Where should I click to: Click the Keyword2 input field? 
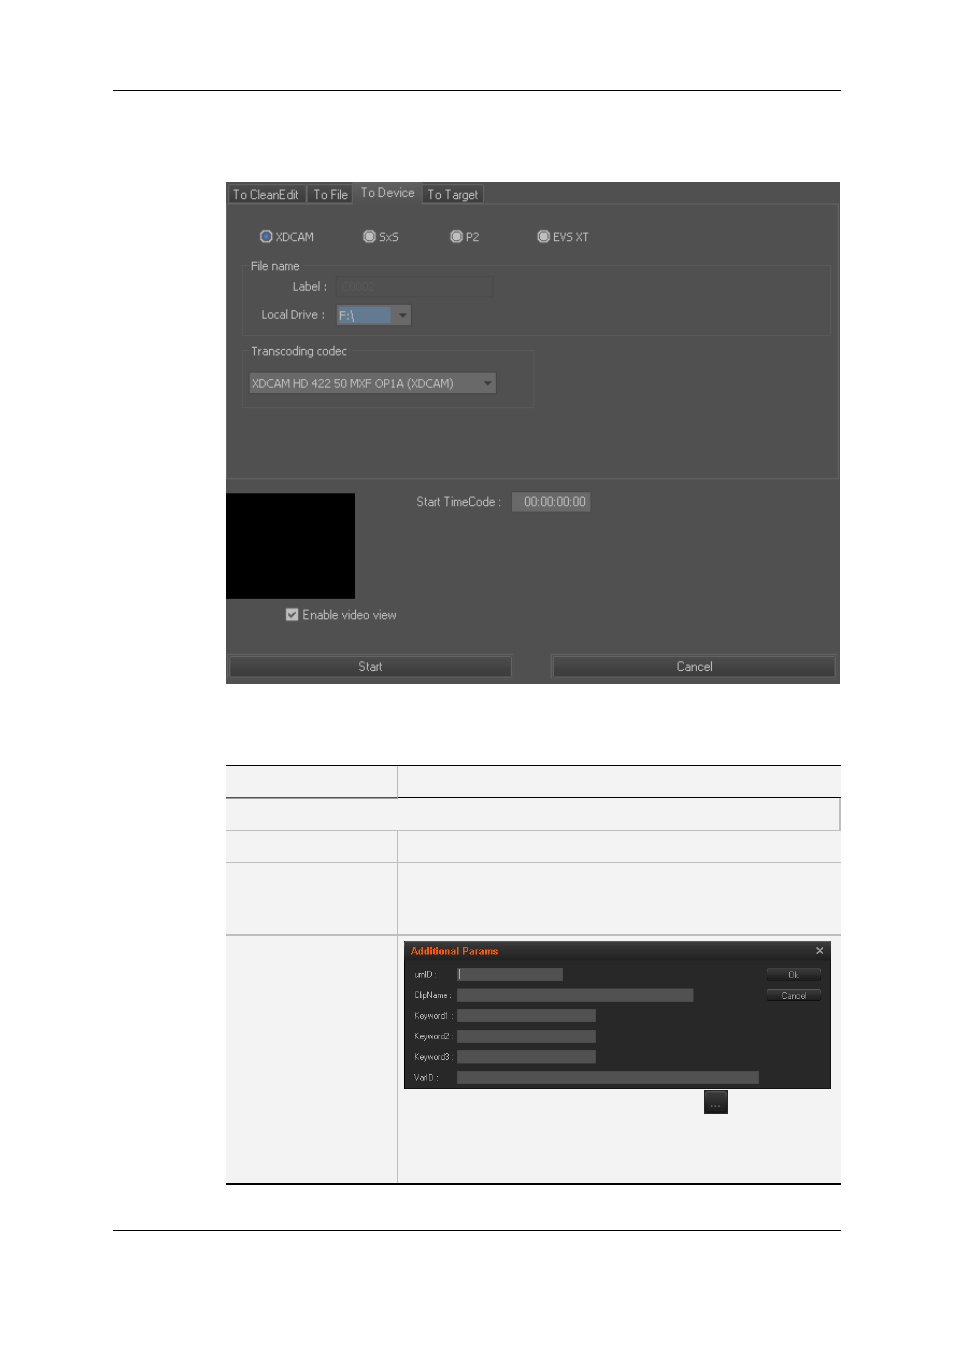pos(526,1037)
